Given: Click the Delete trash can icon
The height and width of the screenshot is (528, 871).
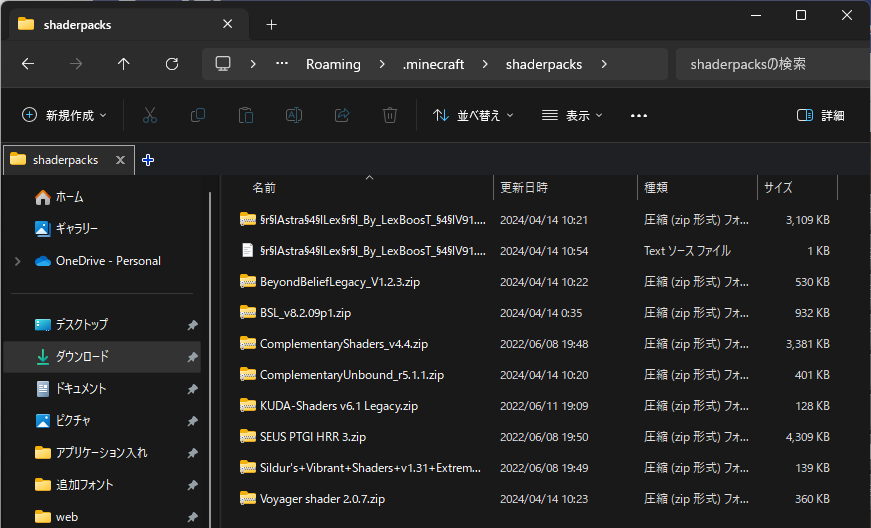Looking at the screenshot, I should 390,115.
